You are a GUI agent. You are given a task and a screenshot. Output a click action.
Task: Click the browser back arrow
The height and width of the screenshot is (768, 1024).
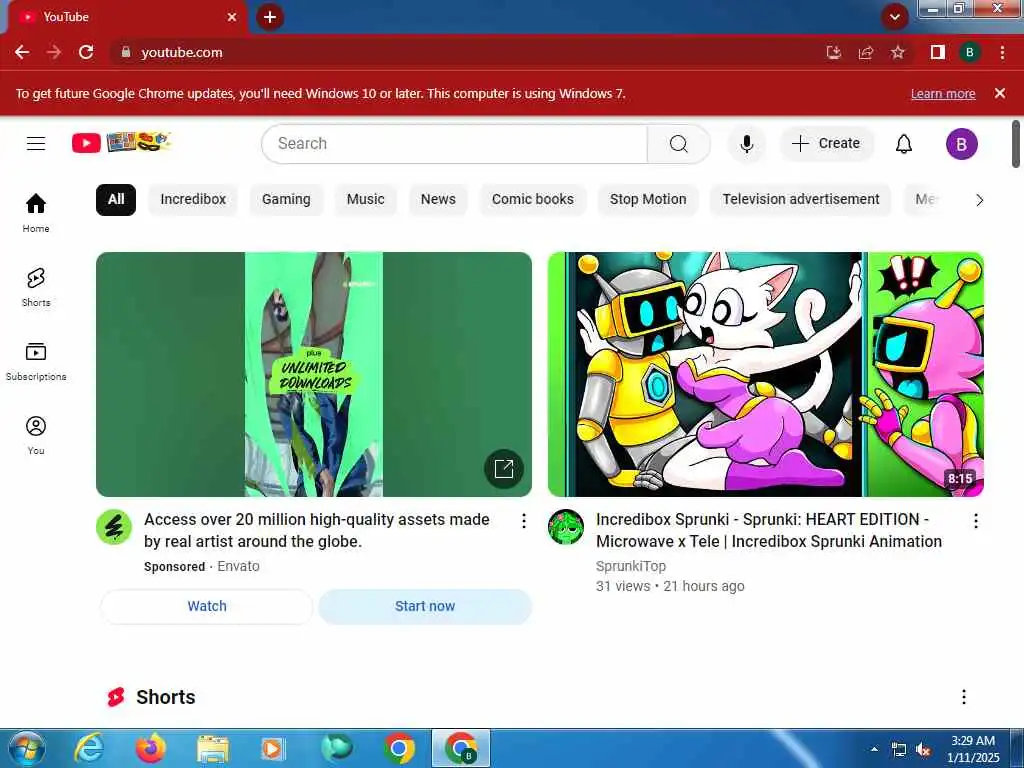[x=22, y=52]
